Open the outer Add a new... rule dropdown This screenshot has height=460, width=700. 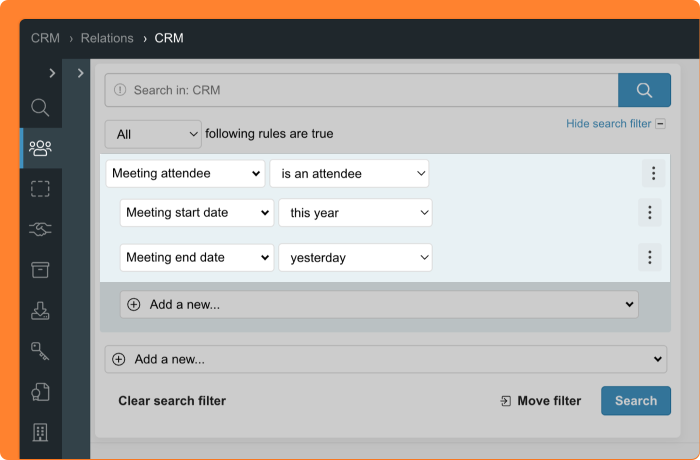386,359
